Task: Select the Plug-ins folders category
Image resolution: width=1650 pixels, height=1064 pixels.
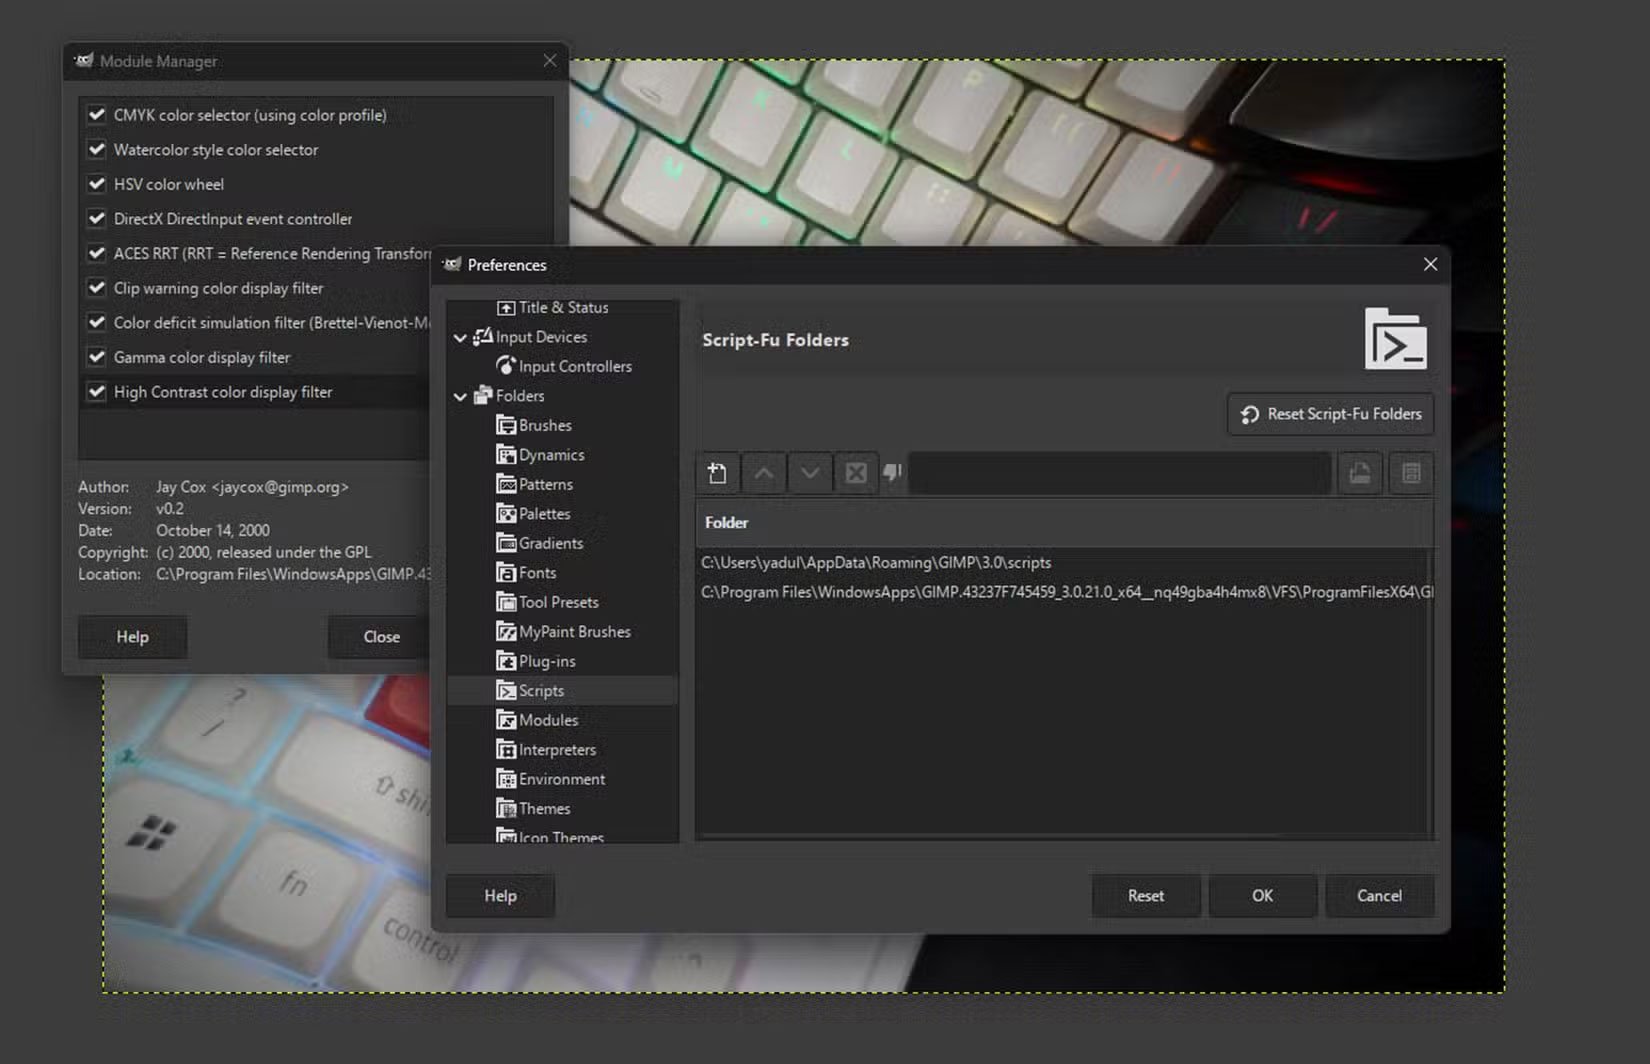Action: (x=546, y=660)
